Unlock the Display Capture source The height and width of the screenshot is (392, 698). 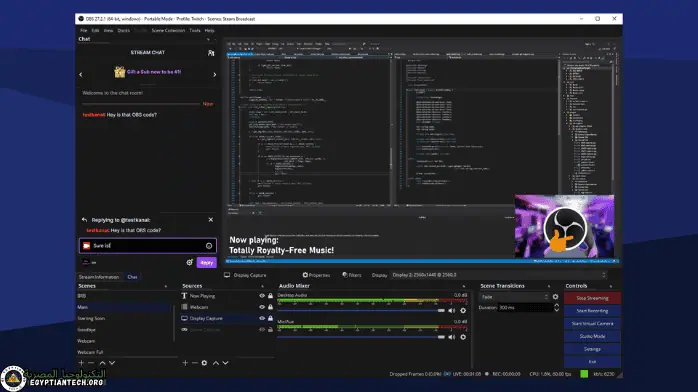tap(270, 319)
